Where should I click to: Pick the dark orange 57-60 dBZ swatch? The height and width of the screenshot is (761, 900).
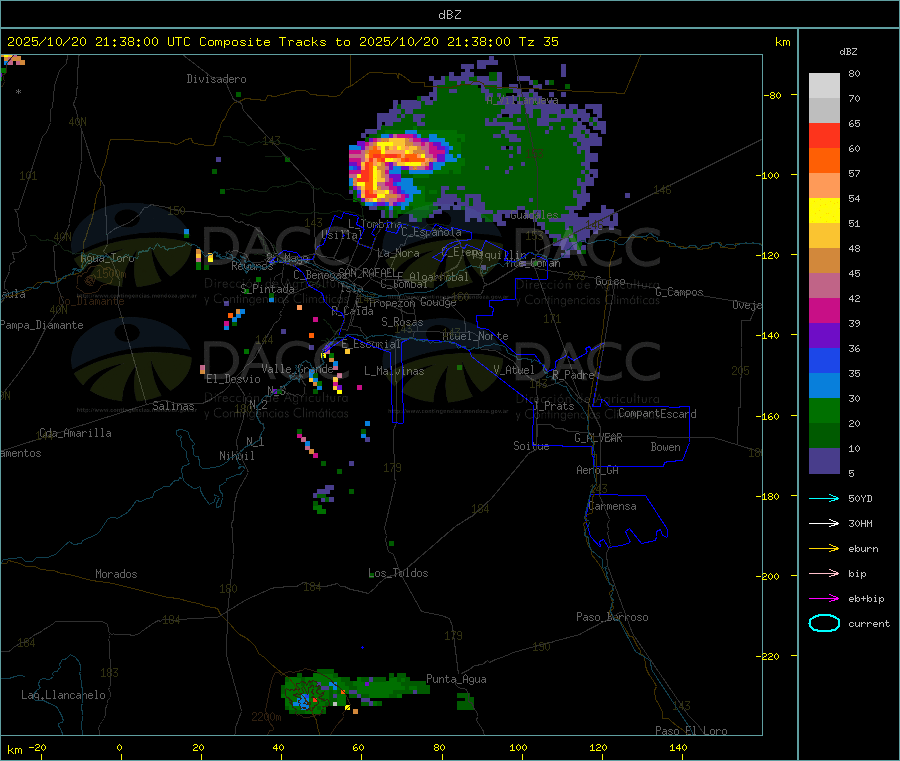pyautogui.click(x=824, y=161)
